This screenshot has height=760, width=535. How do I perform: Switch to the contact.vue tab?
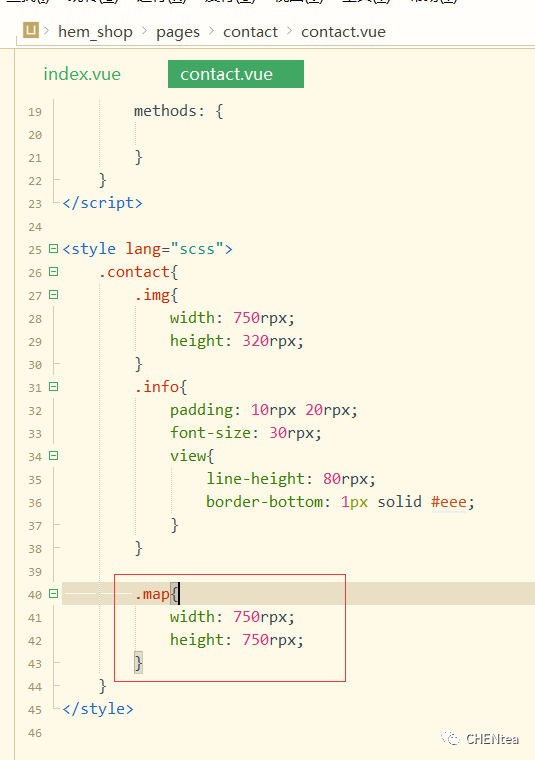click(x=236, y=74)
